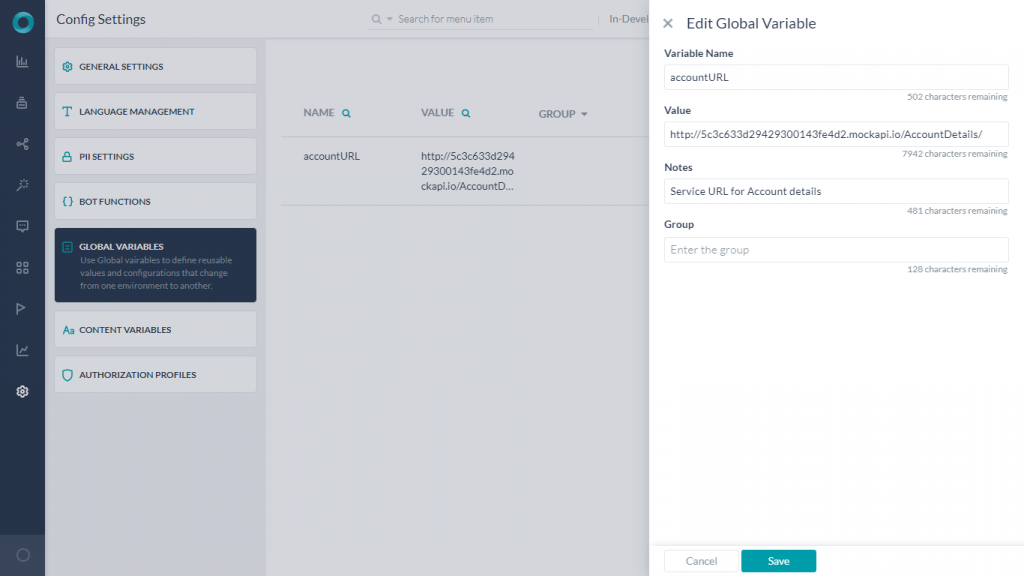Close the Edit Global Variable panel
The image size is (1024, 576).
668,23
